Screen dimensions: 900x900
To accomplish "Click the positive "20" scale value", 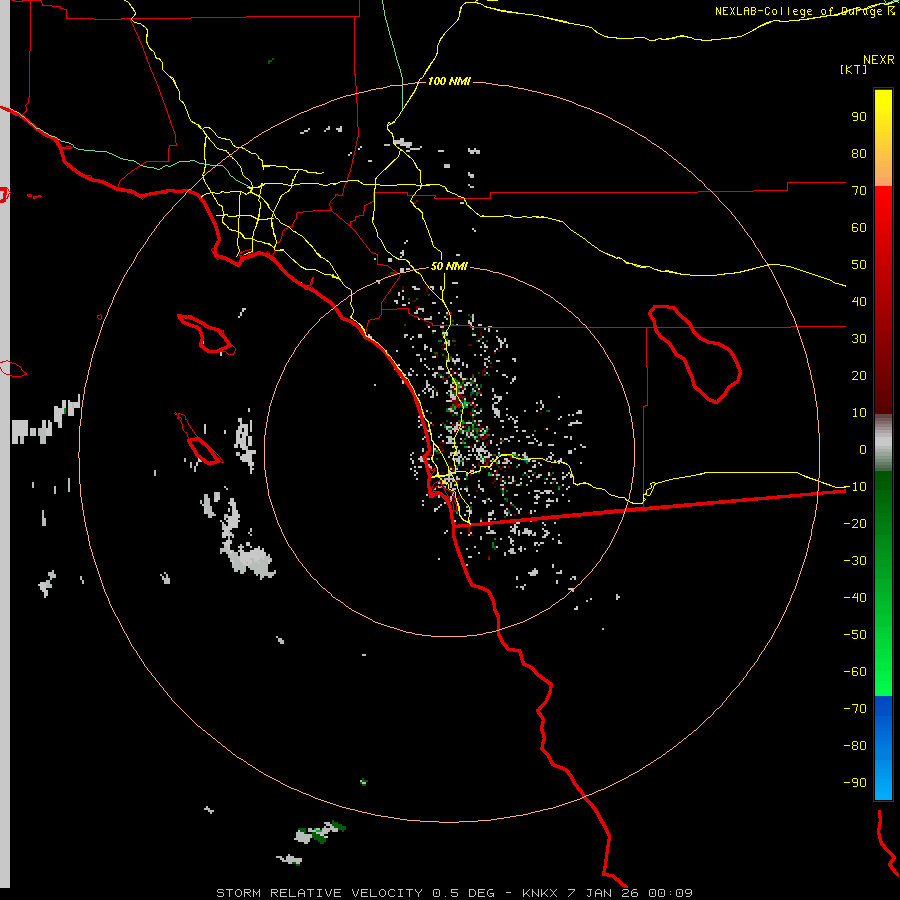I will pos(859,375).
